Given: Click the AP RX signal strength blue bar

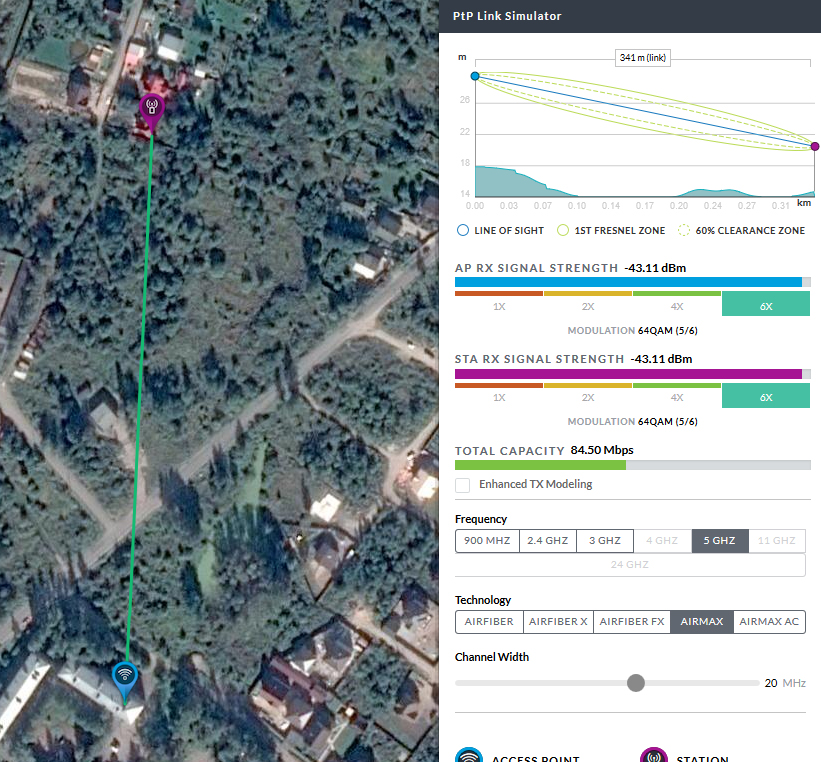Looking at the screenshot, I should (628, 282).
